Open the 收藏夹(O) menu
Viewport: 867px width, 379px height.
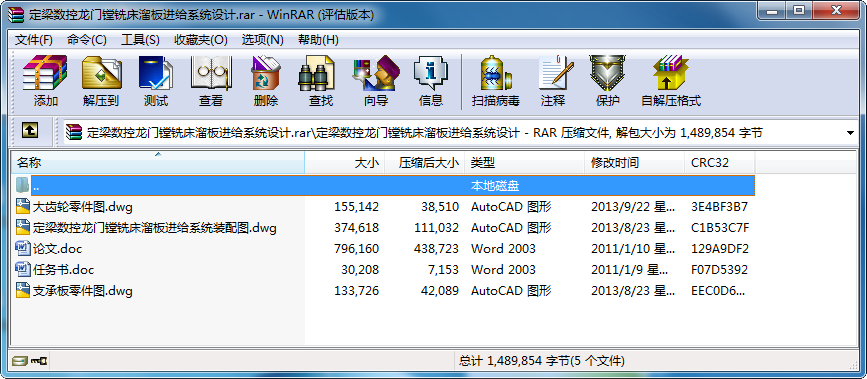point(201,40)
